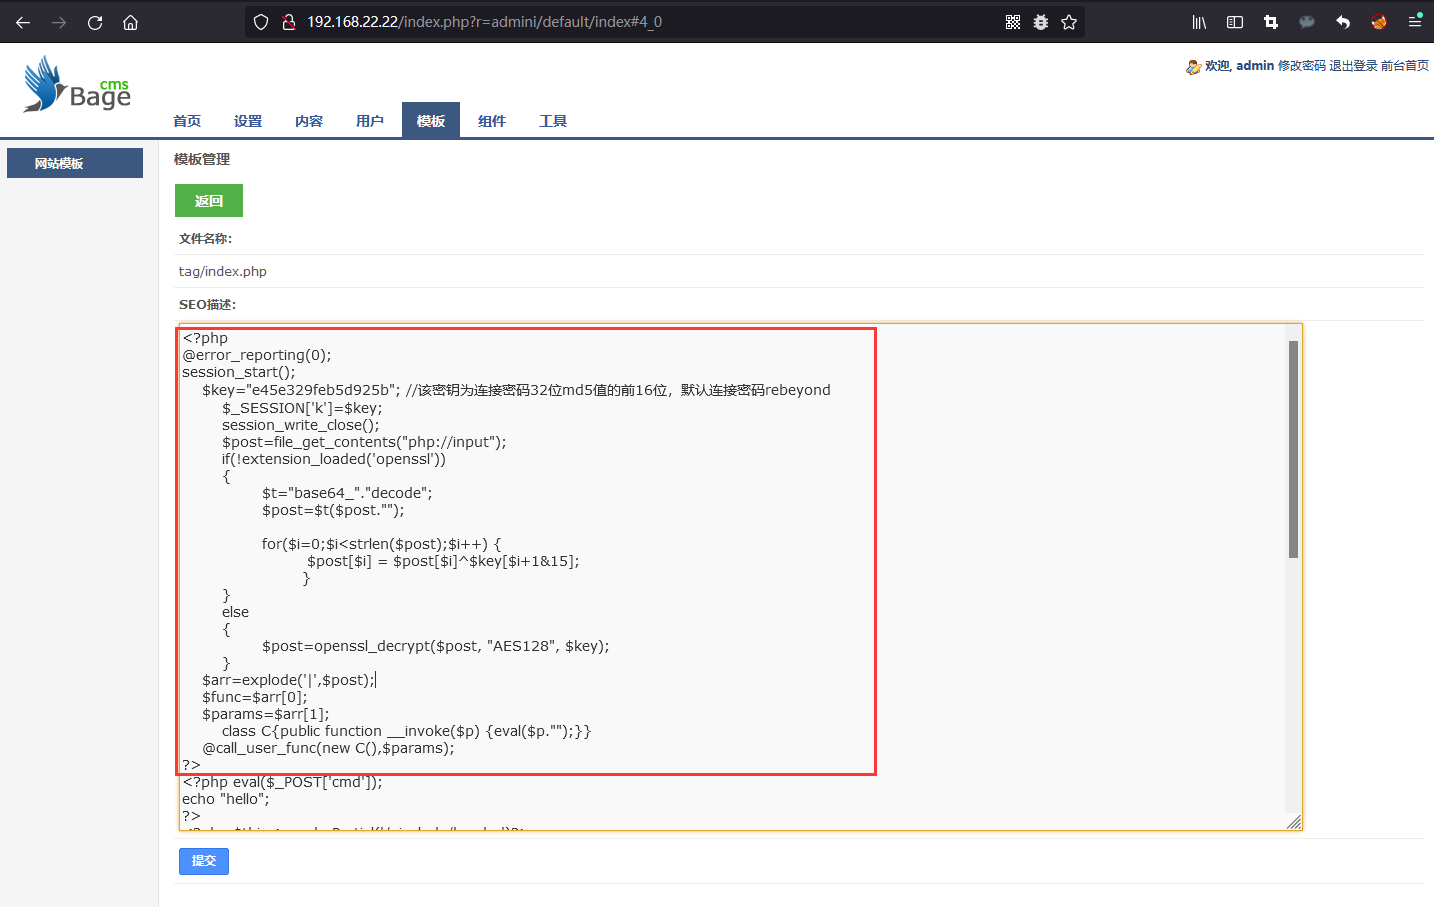Click the shield tracking protection icon
1434x907 pixels.
tap(261, 22)
